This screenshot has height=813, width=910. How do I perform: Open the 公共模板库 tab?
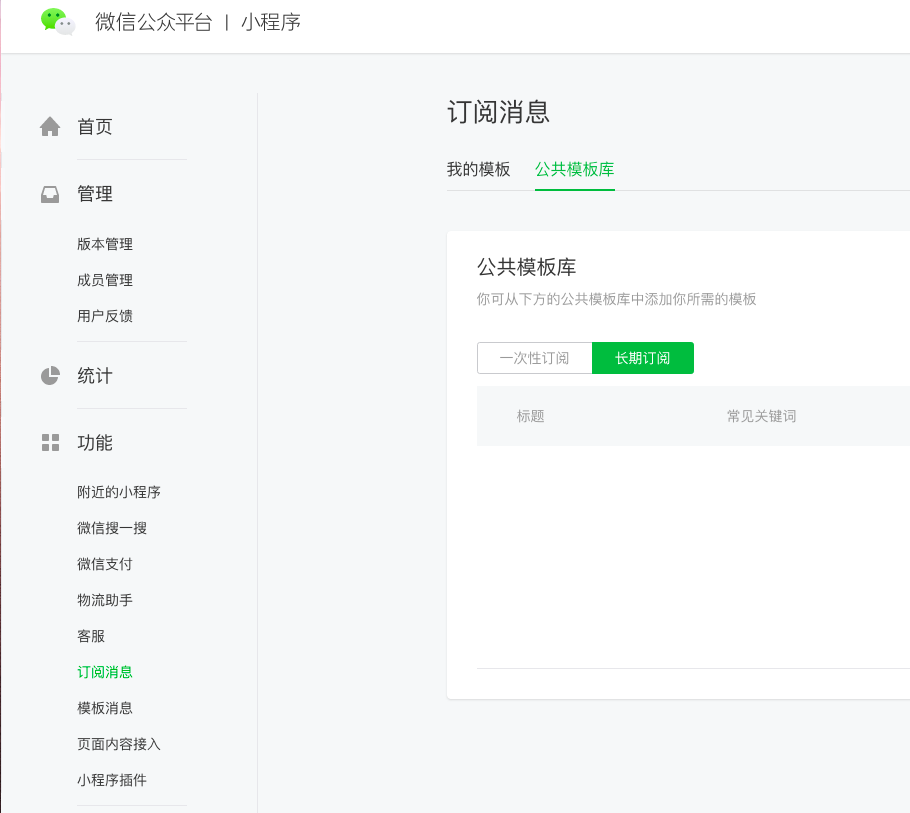(575, 170)
